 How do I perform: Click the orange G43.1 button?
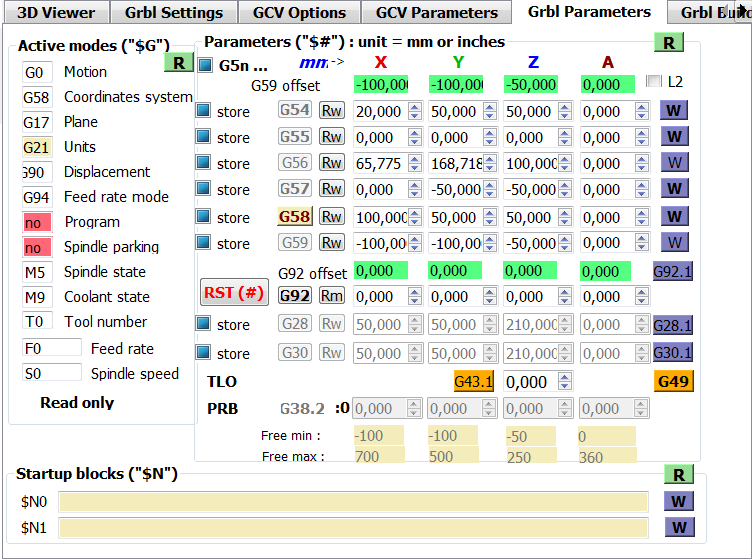(x=474, y=382)
